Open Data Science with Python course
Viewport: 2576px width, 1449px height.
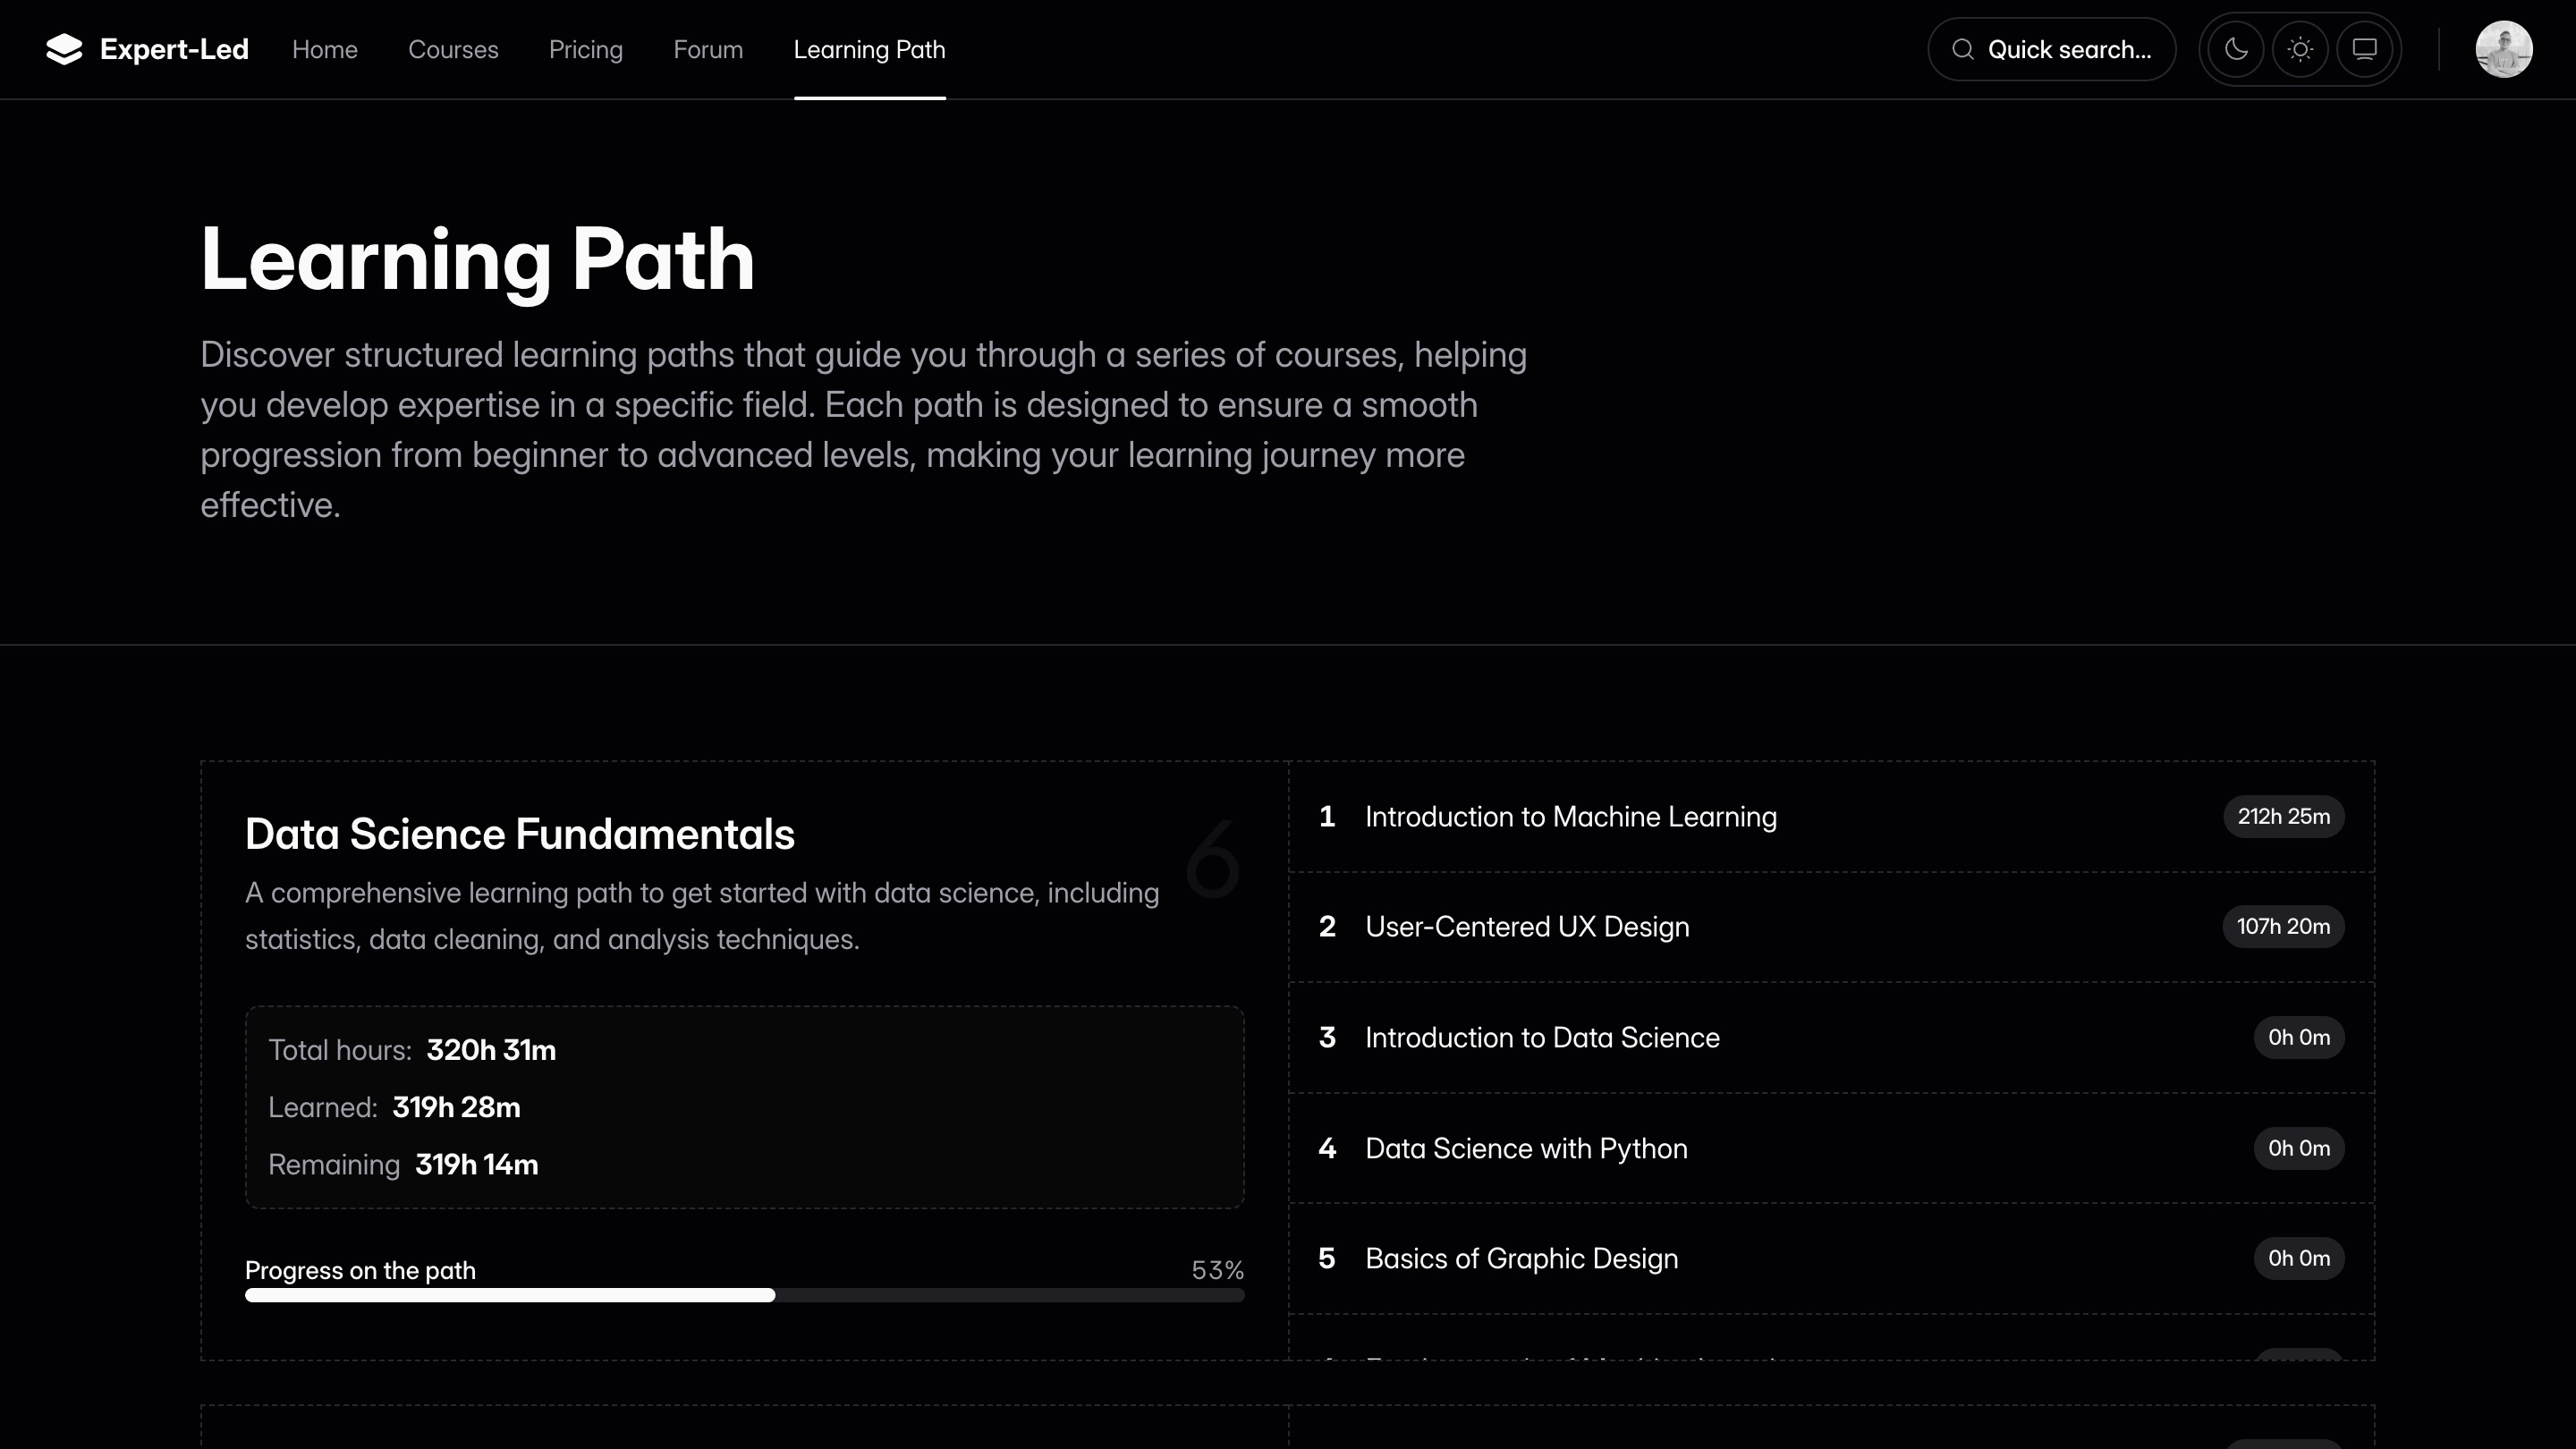[1526, 1149]
